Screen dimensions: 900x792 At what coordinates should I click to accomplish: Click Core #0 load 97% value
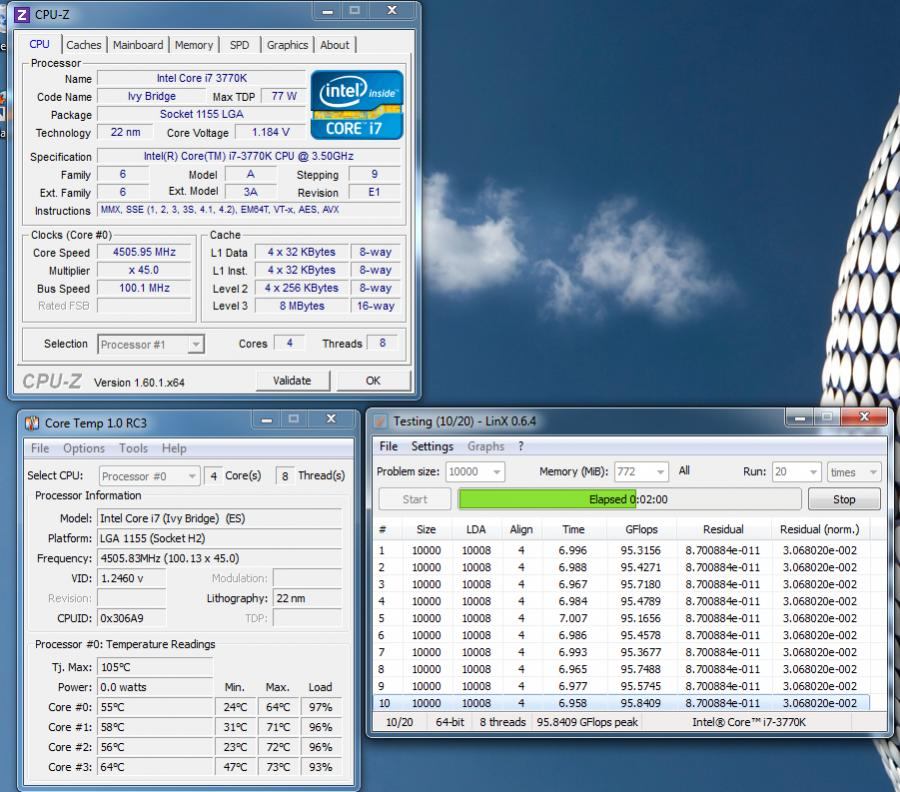tap(321, 707)
